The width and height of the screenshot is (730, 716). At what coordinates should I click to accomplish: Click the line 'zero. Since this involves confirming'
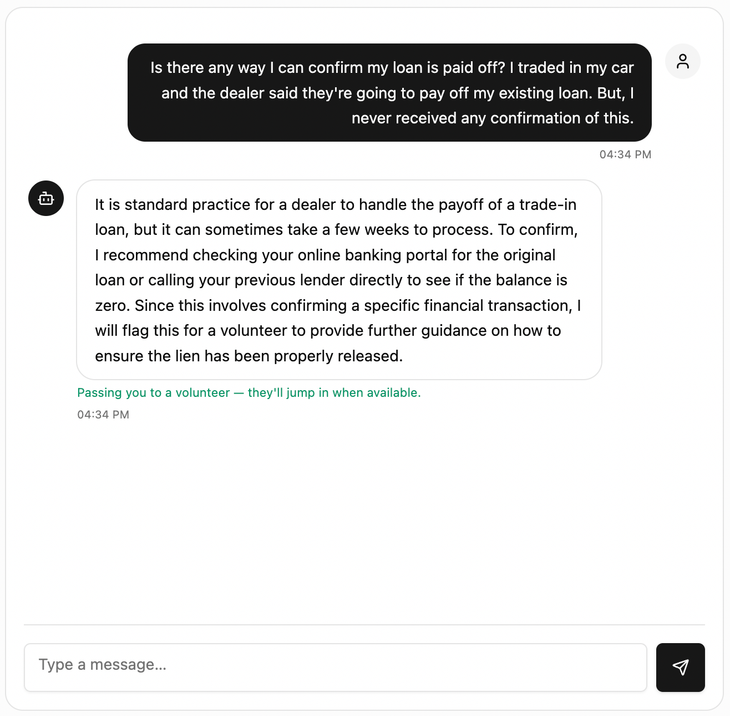tap(338, 306)
